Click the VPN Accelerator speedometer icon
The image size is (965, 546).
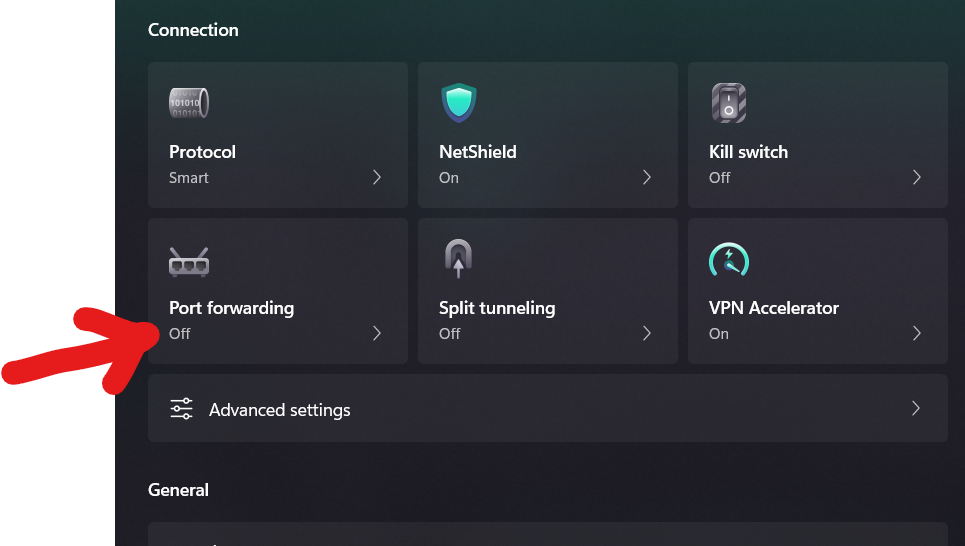729,259
